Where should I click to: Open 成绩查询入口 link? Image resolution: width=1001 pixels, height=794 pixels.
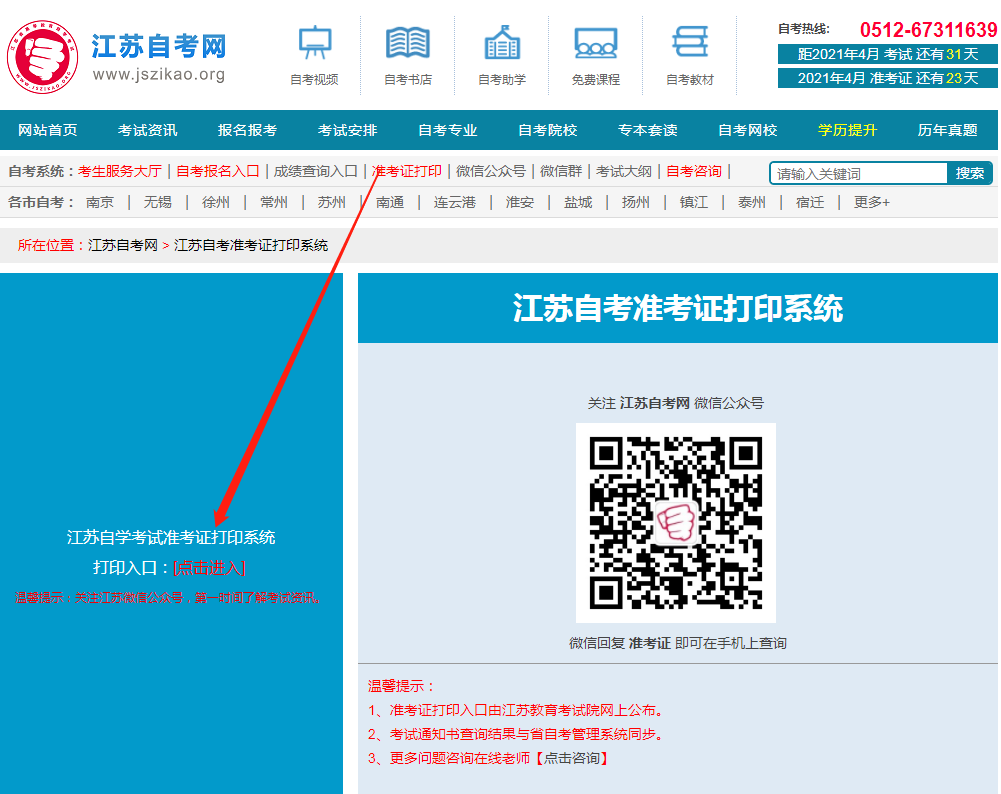(315, 172)
